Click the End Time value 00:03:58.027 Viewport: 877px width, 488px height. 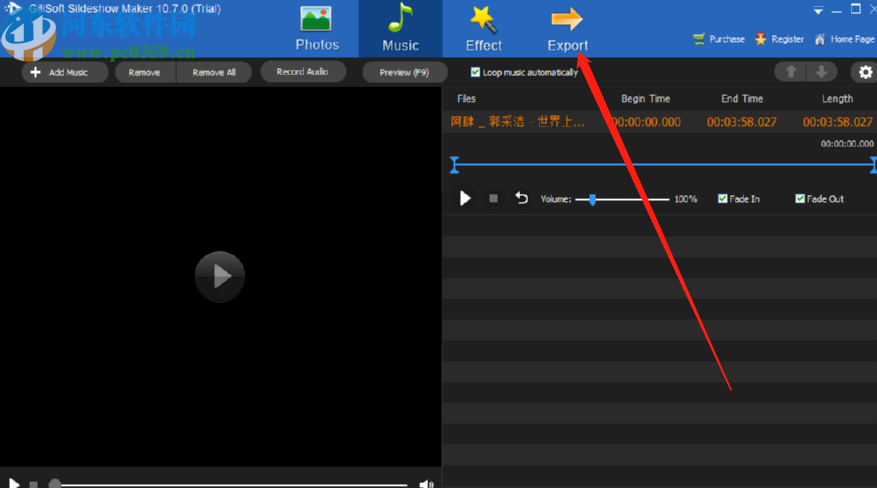click(x=742, y=122)
